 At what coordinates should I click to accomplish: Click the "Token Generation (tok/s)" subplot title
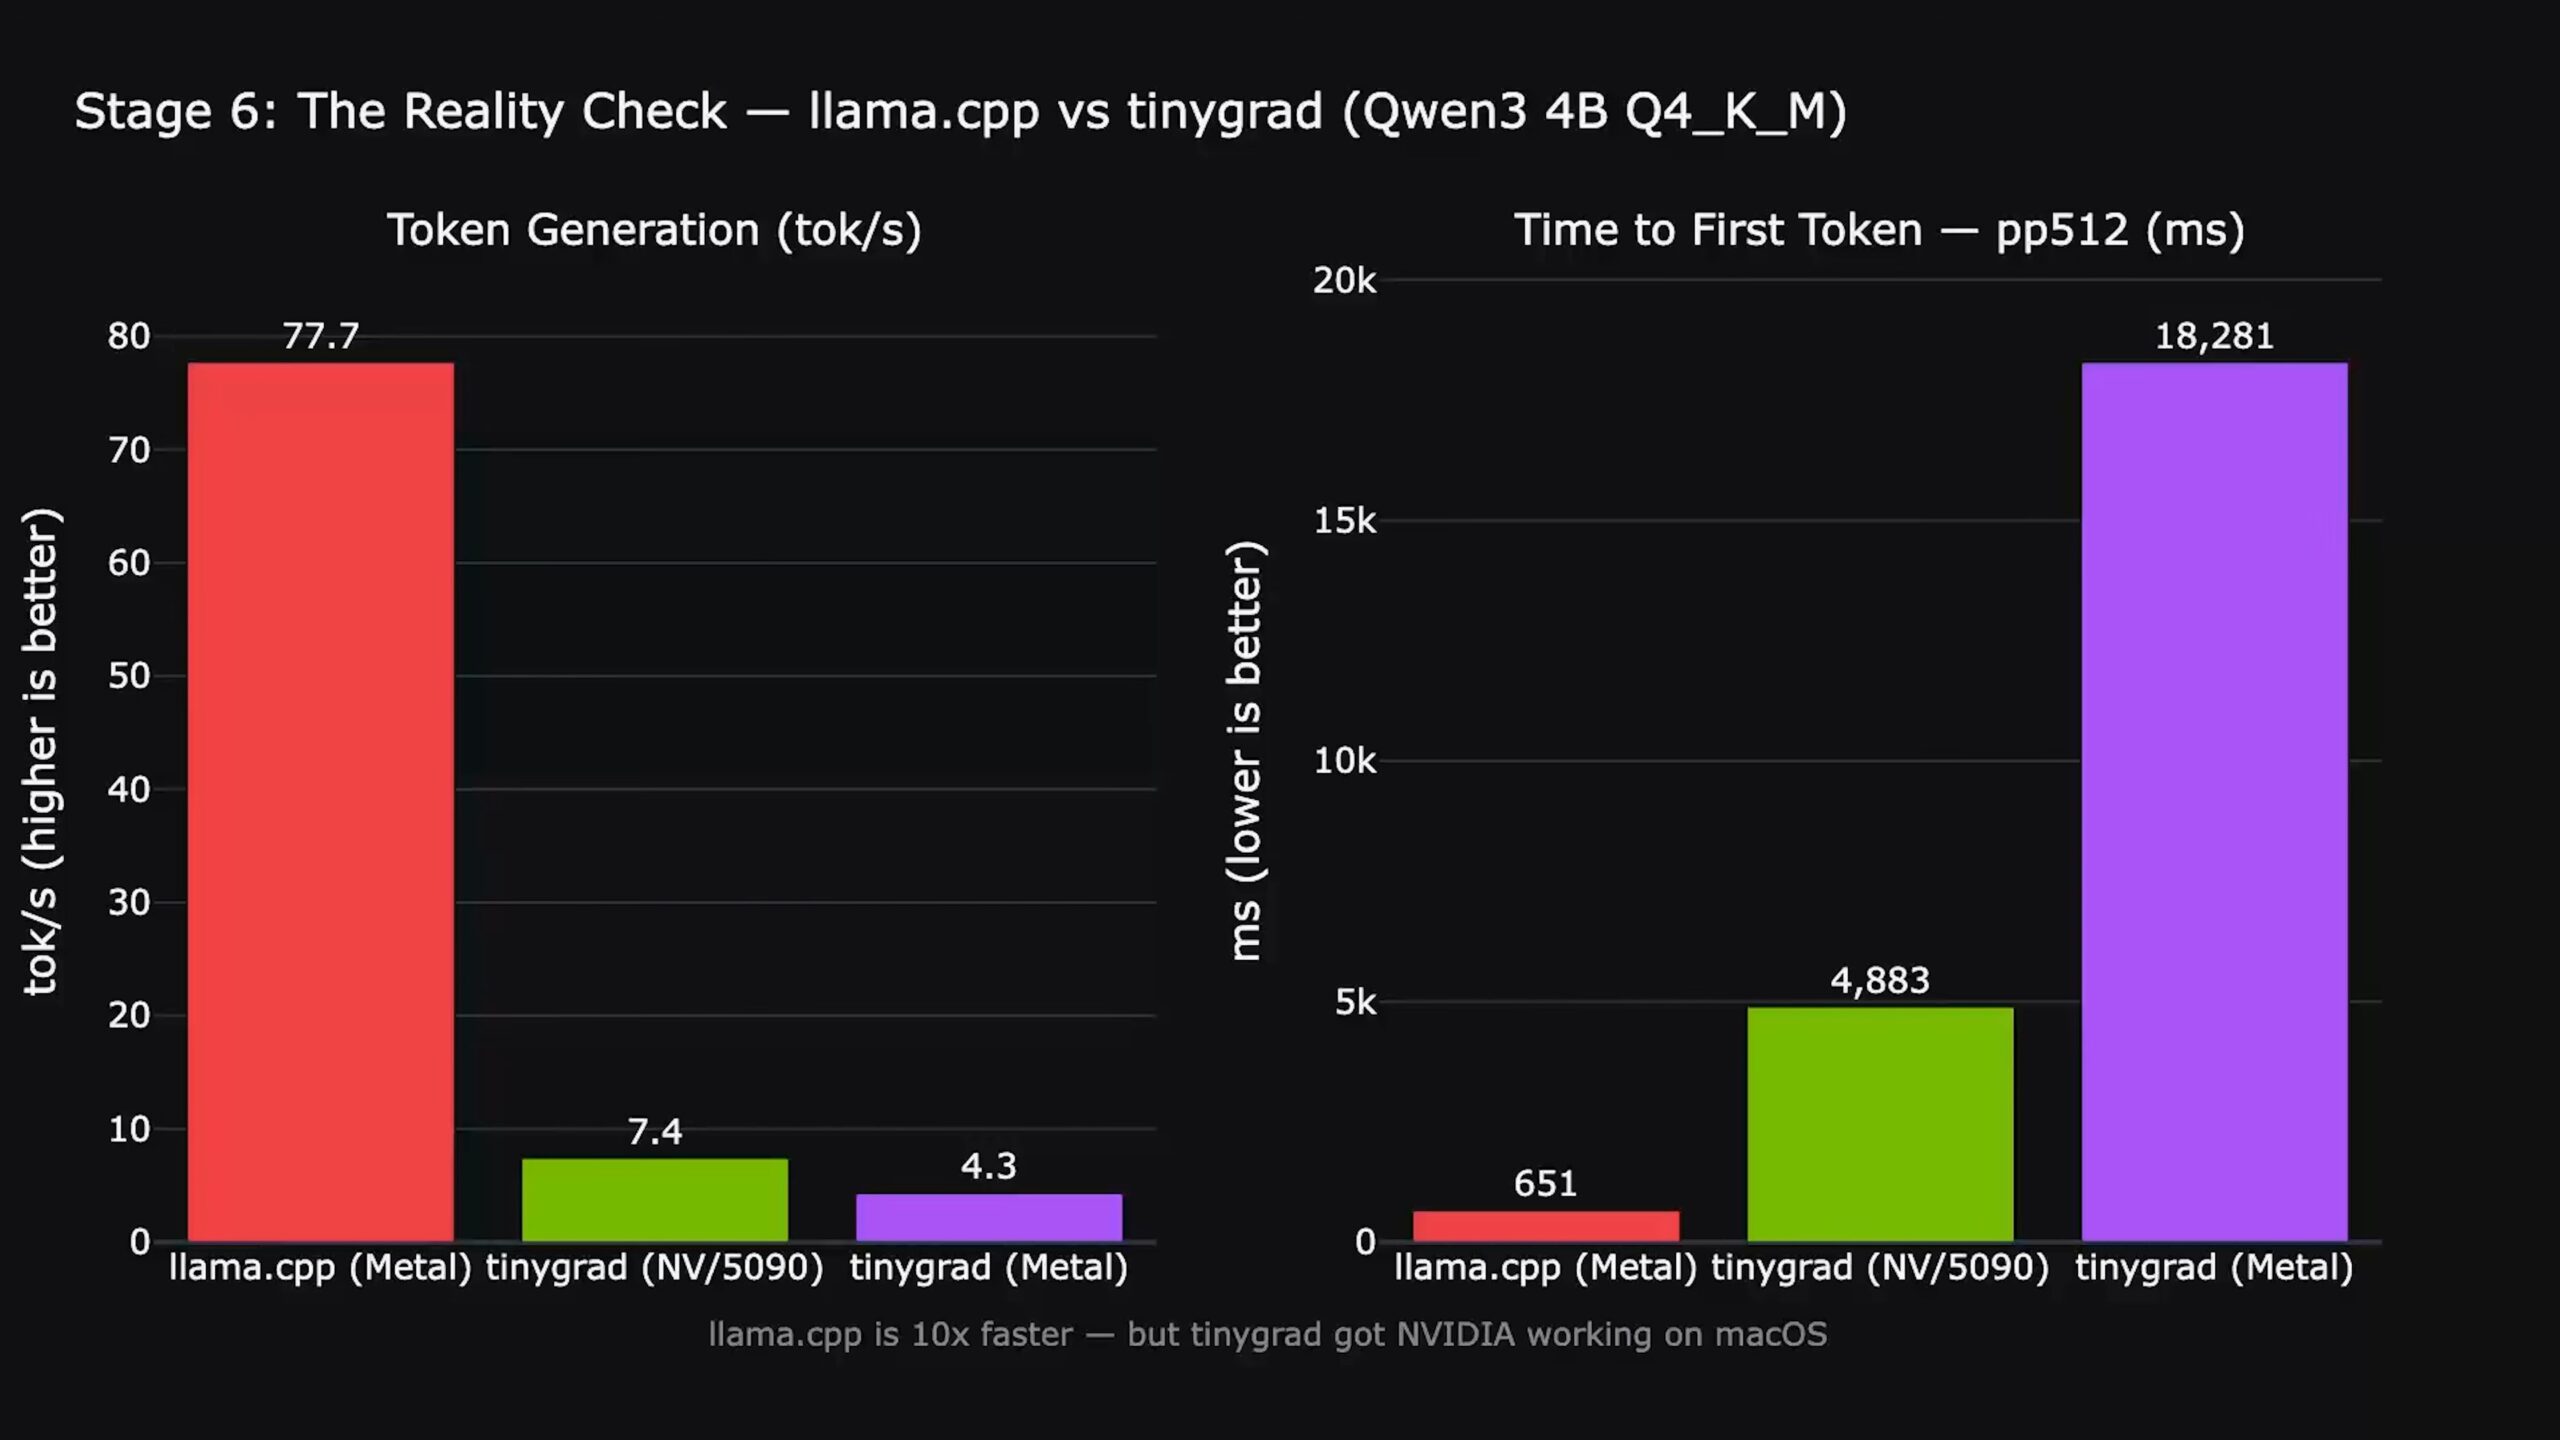[654, 230]
